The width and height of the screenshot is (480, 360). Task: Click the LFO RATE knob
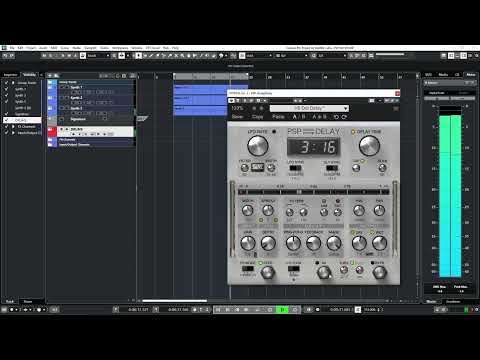point(258,146)
